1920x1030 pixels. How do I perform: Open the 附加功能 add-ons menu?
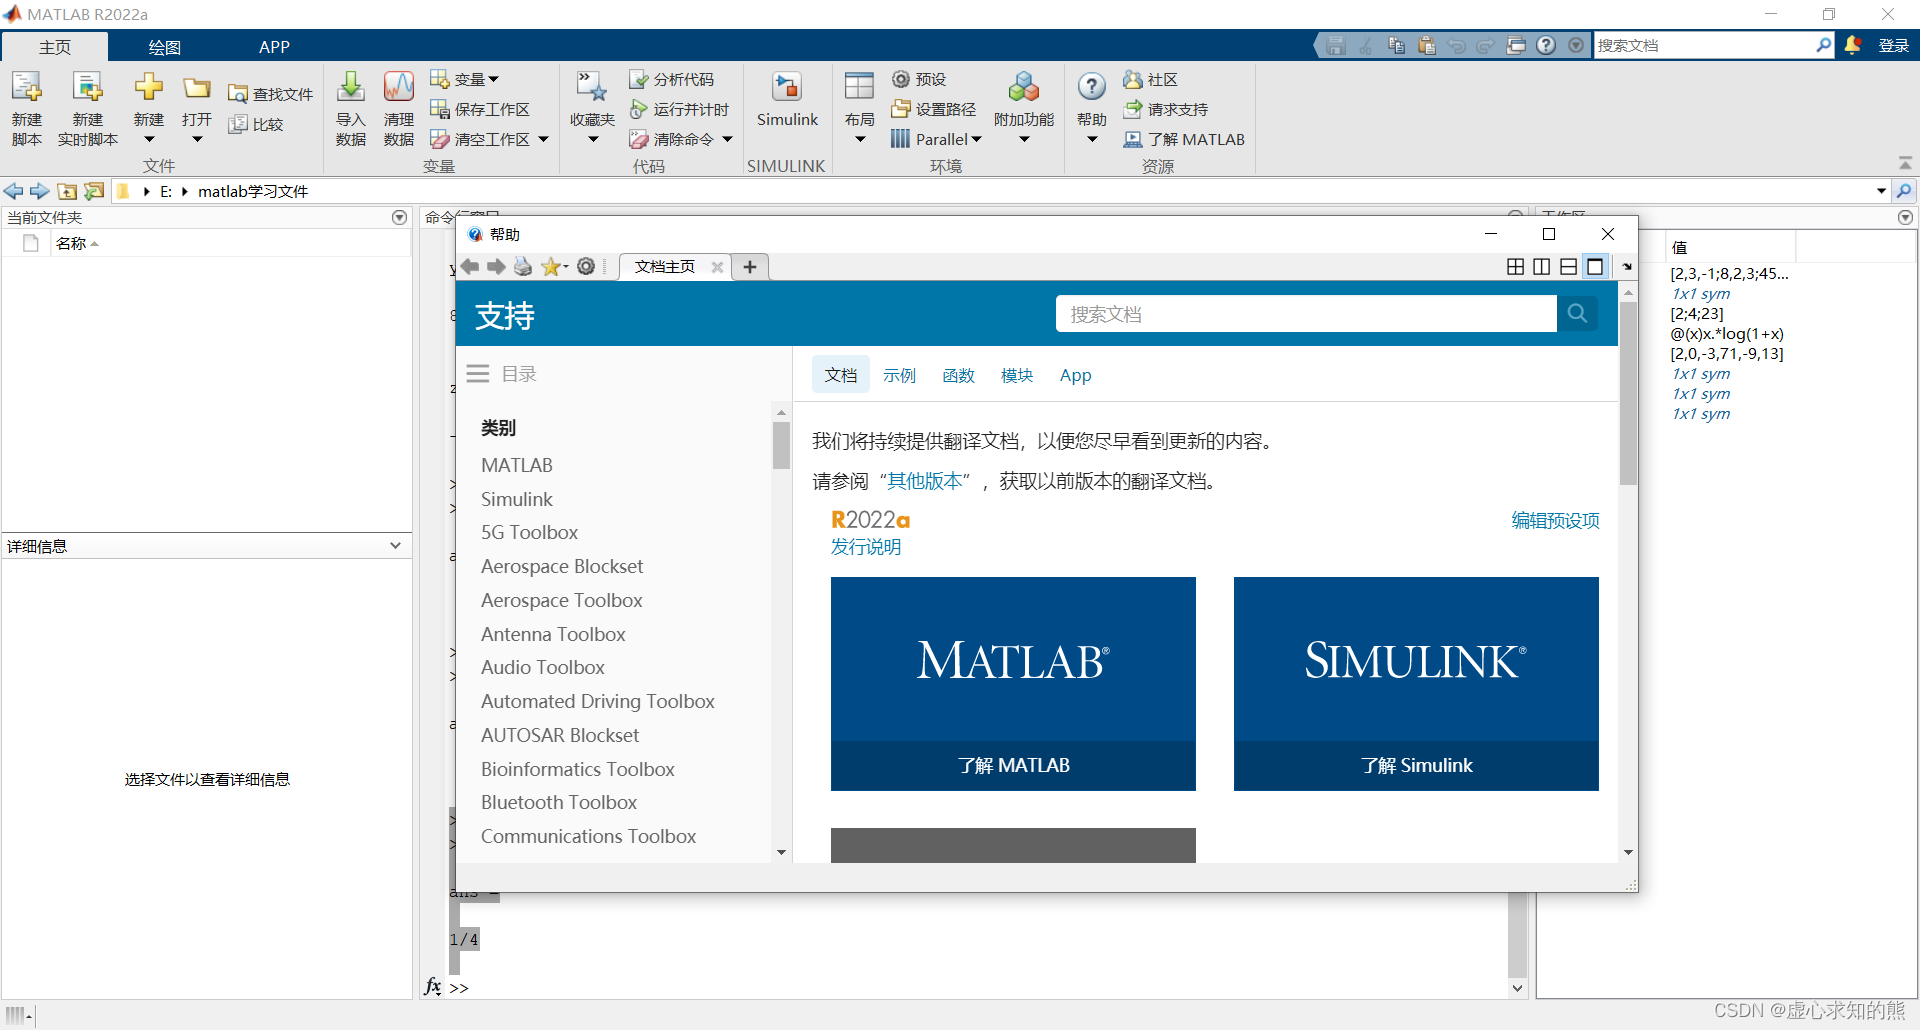coord(1024,109)
